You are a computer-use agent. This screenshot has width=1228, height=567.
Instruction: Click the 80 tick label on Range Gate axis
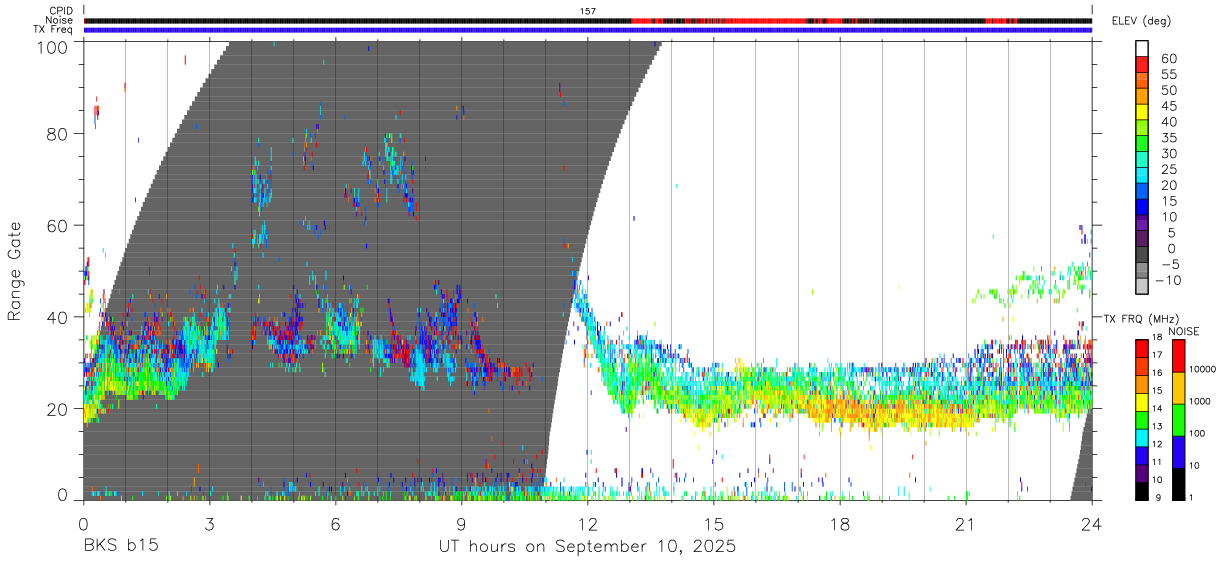point(59,134)
